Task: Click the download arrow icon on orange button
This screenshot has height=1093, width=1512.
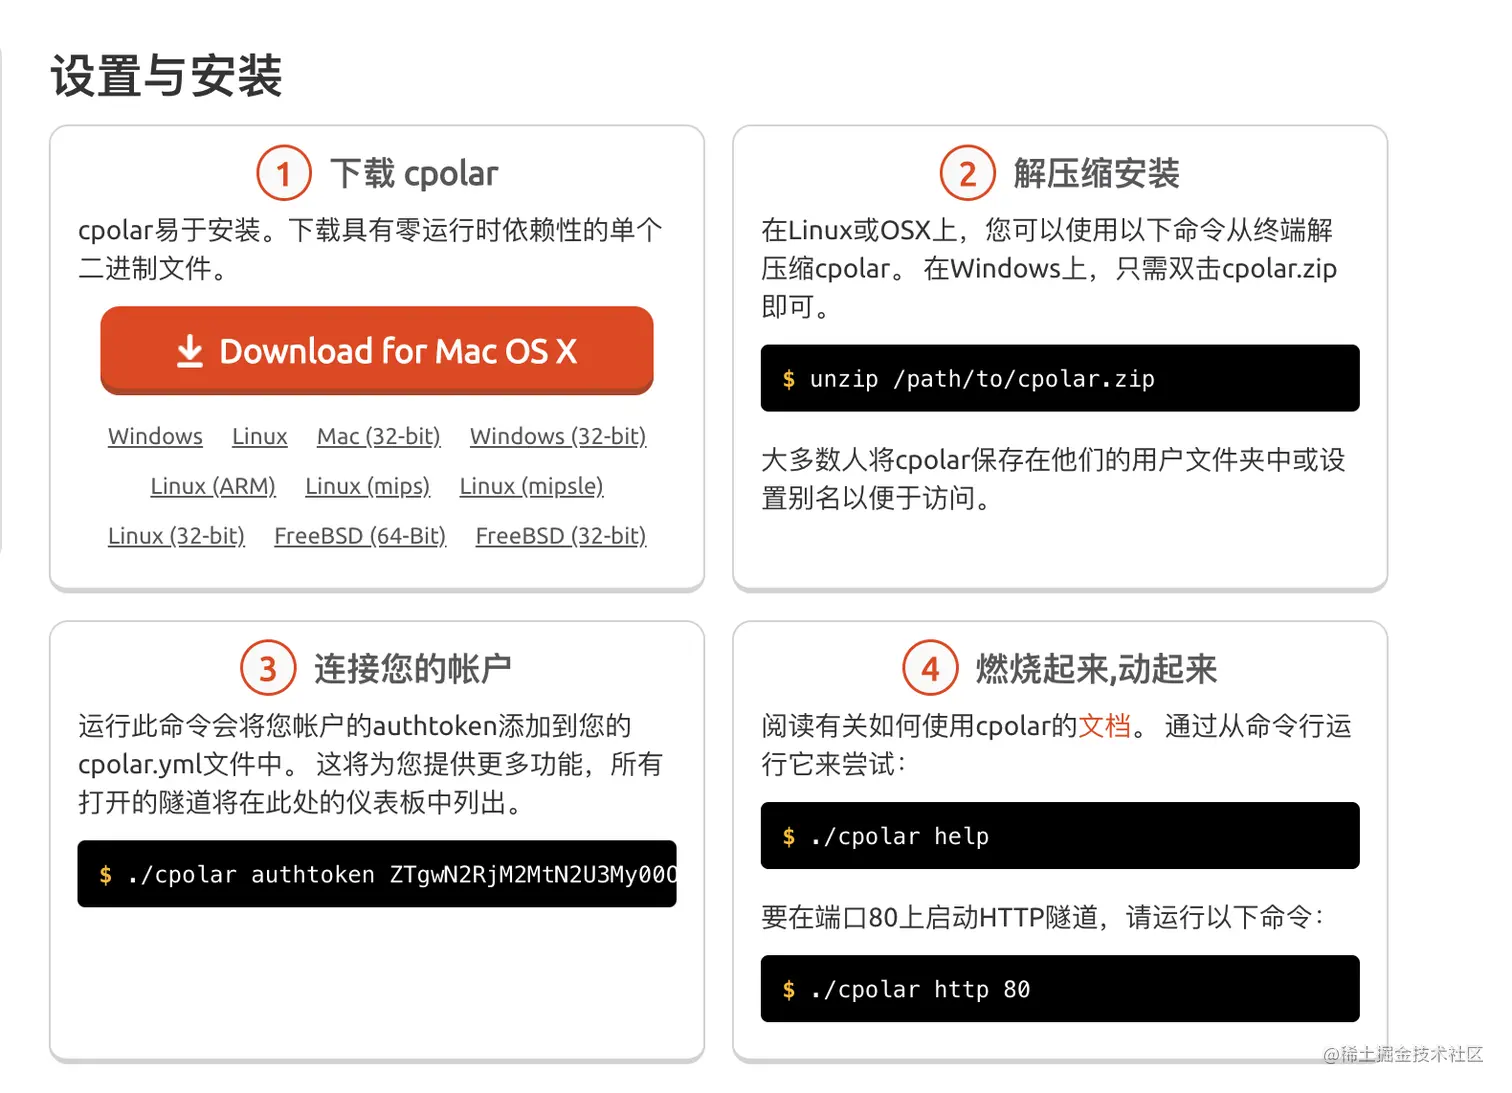Action: click(x=190, y=351)
